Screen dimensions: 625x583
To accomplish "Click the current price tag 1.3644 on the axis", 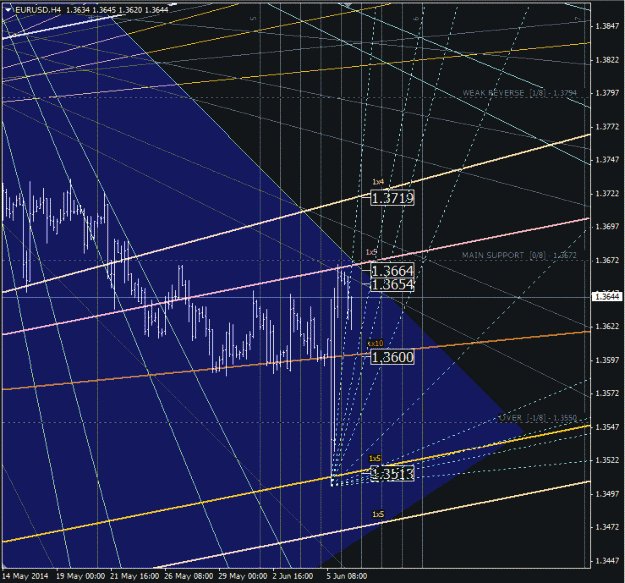I will tap(607, 296).
